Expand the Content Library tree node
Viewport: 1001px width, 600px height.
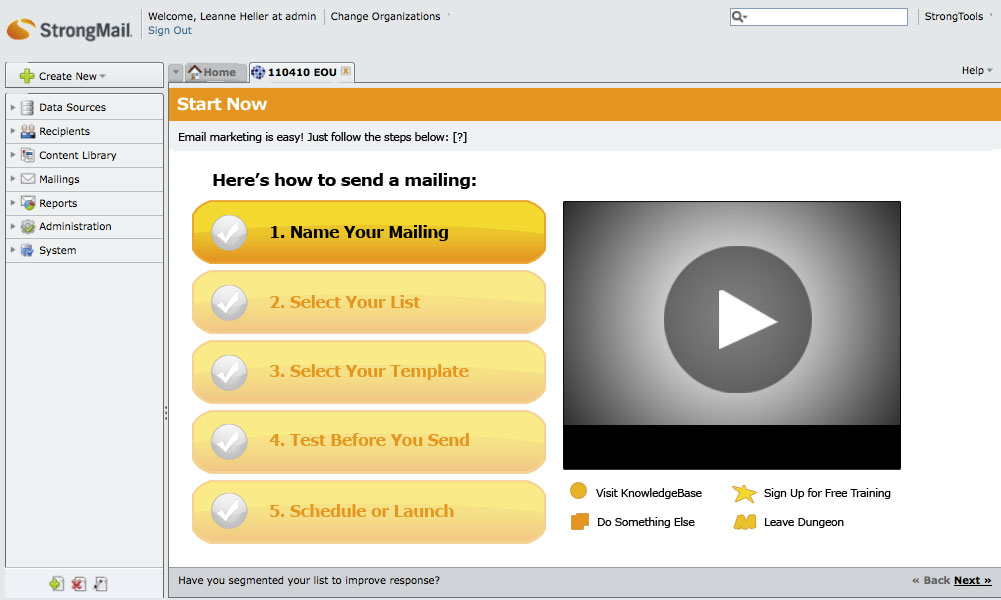click(x=13, y=154)
